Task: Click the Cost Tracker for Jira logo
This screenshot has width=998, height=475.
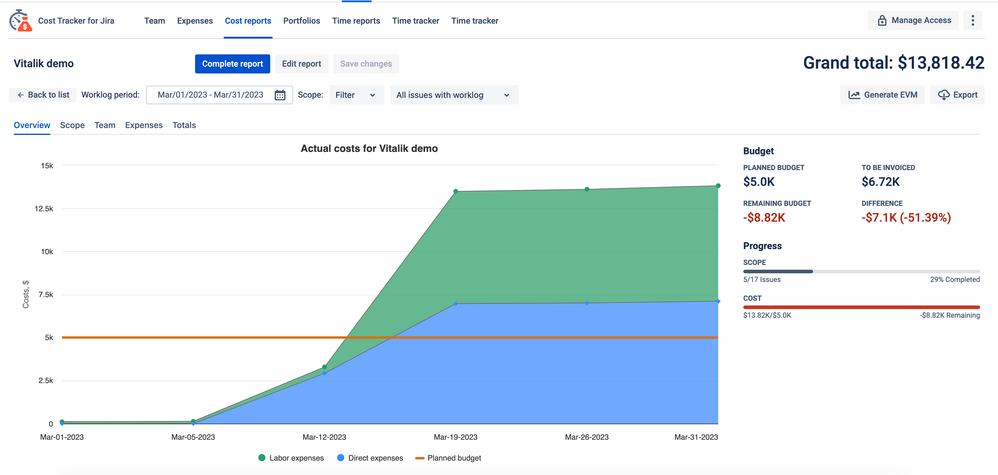Action: [20, 20]
